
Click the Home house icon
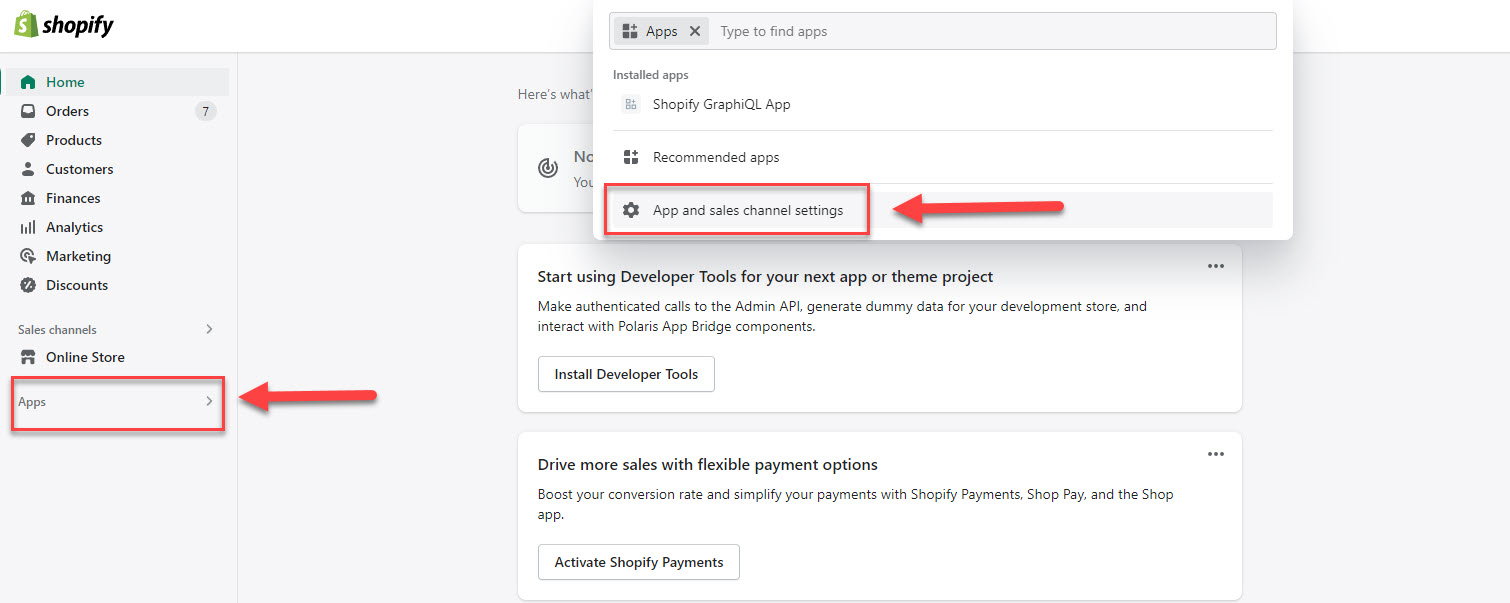28,82
